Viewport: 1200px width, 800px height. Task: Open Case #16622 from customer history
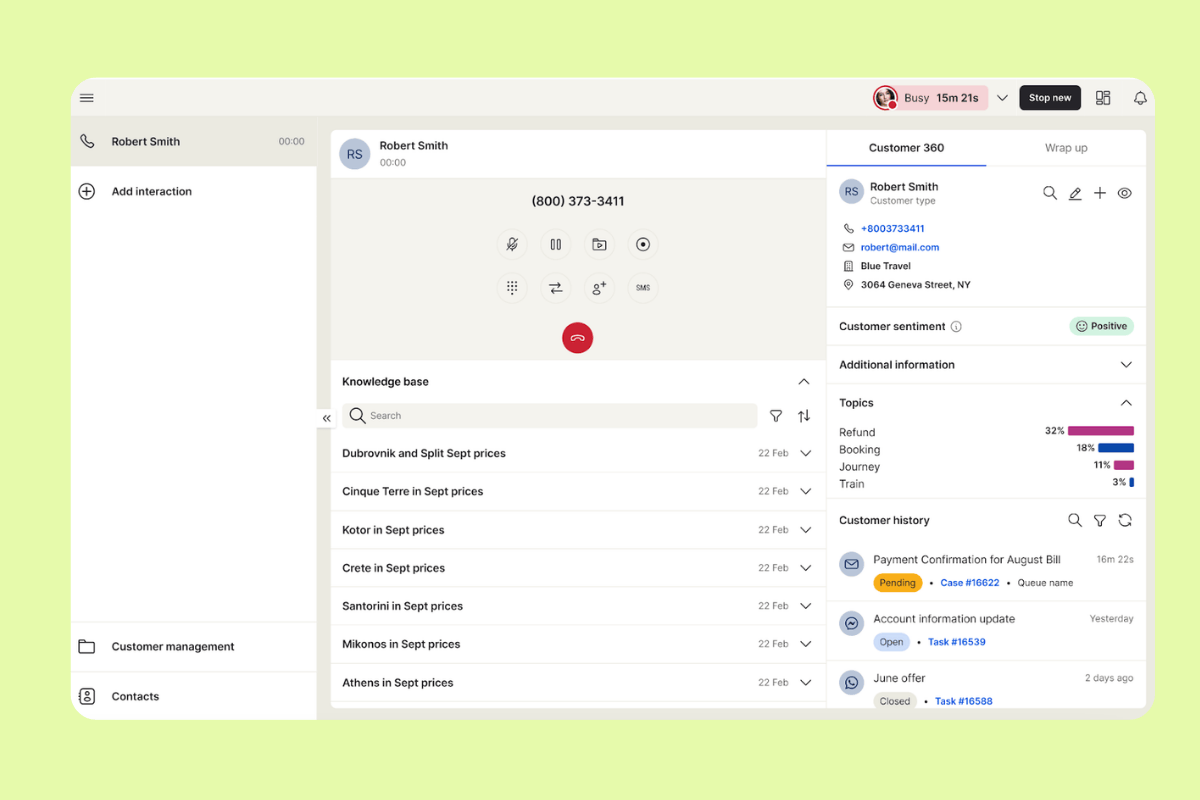coord(969,582)
